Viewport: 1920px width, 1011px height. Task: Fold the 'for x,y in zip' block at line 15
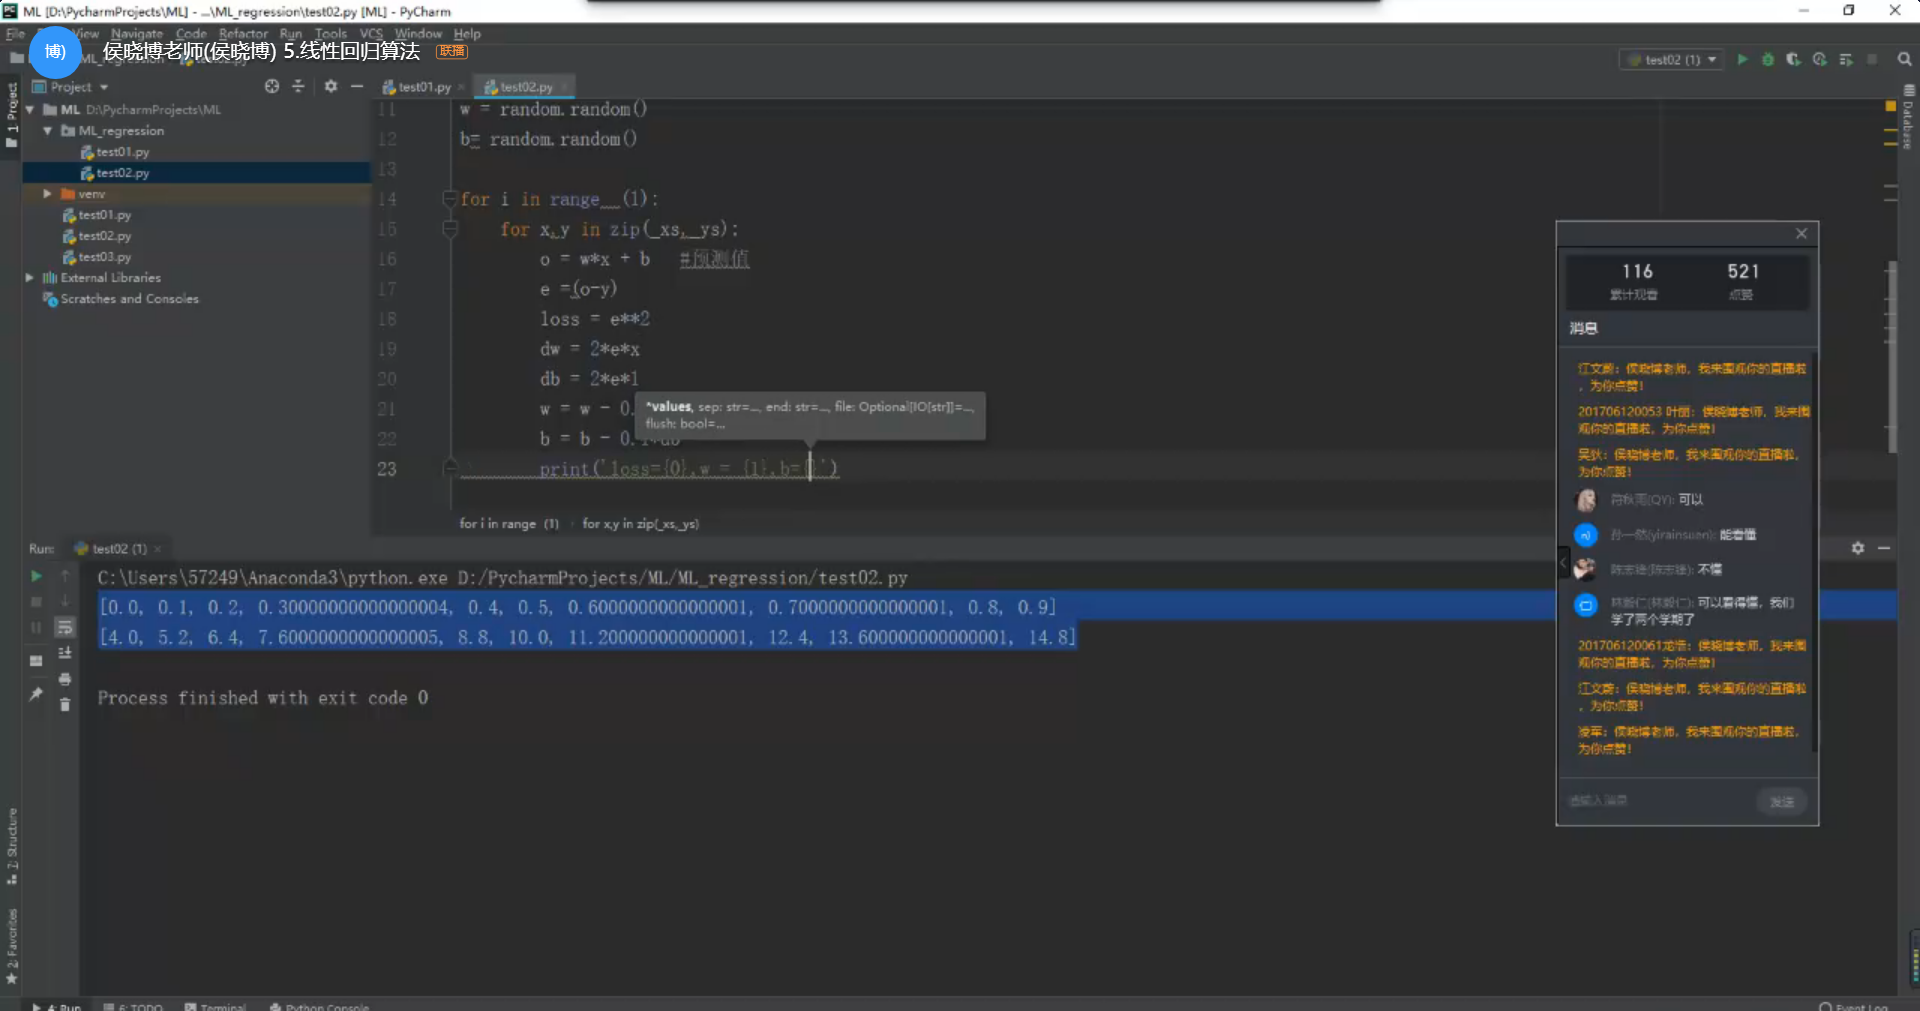point(450,229)
